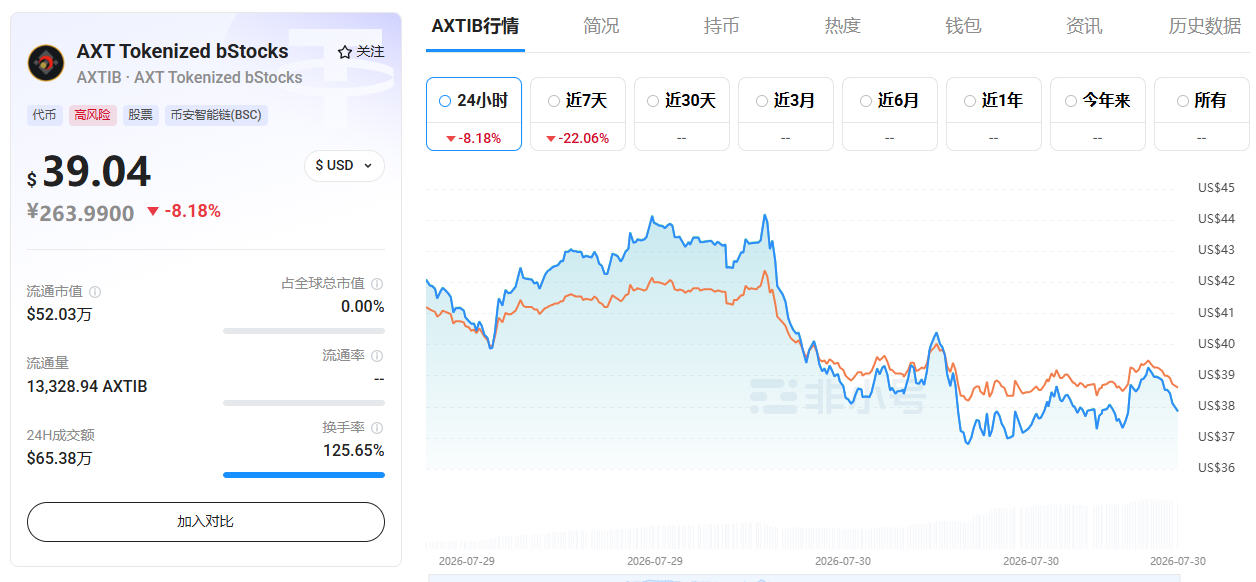This screenshot has width=1256, height=582.
Task: Click the 股票 tag
Action: tap(141, 115)
